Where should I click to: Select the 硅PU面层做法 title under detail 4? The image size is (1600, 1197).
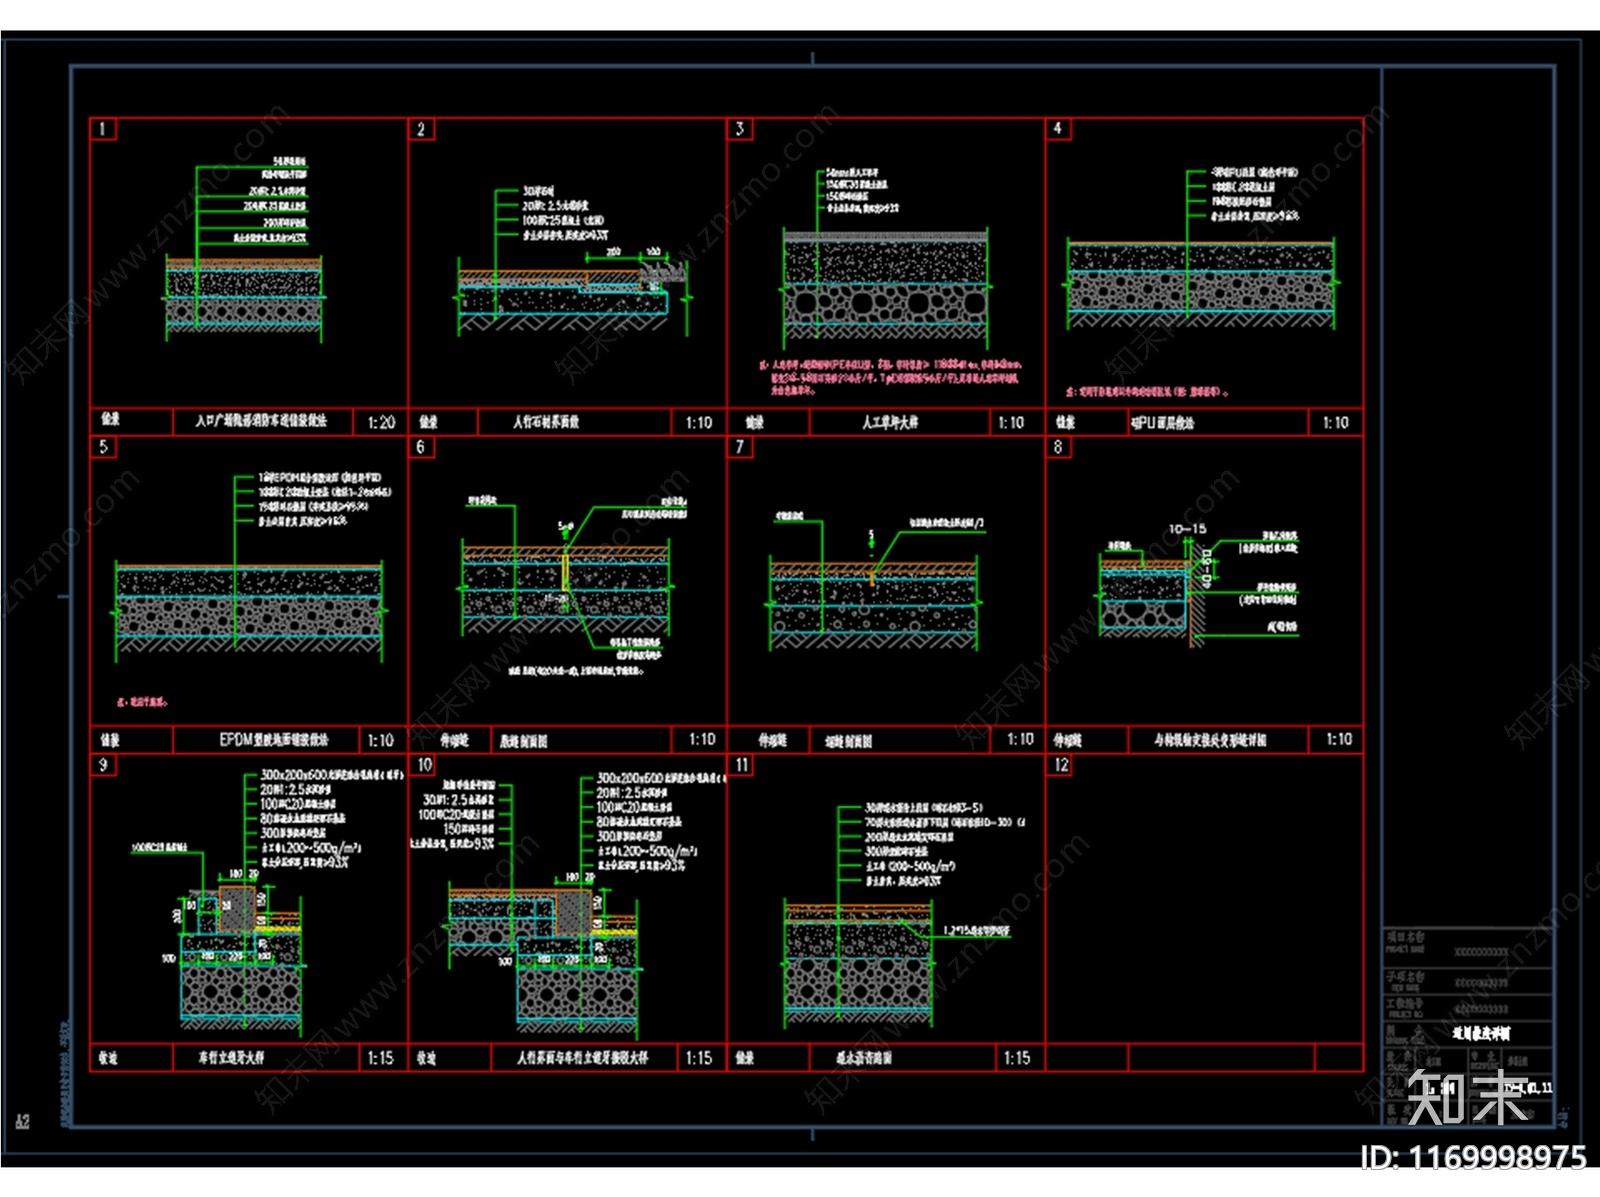[x=1163, y=423]
